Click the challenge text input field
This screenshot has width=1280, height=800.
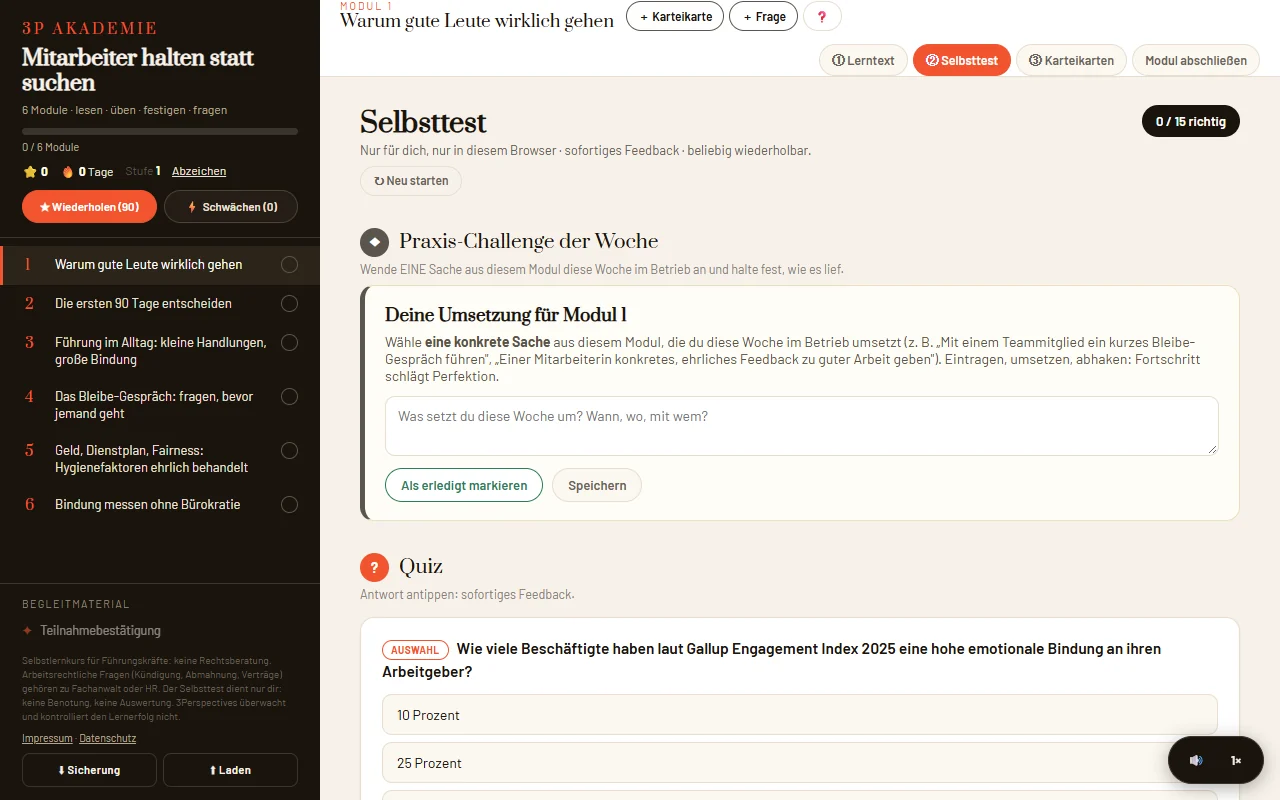[802, 426]
